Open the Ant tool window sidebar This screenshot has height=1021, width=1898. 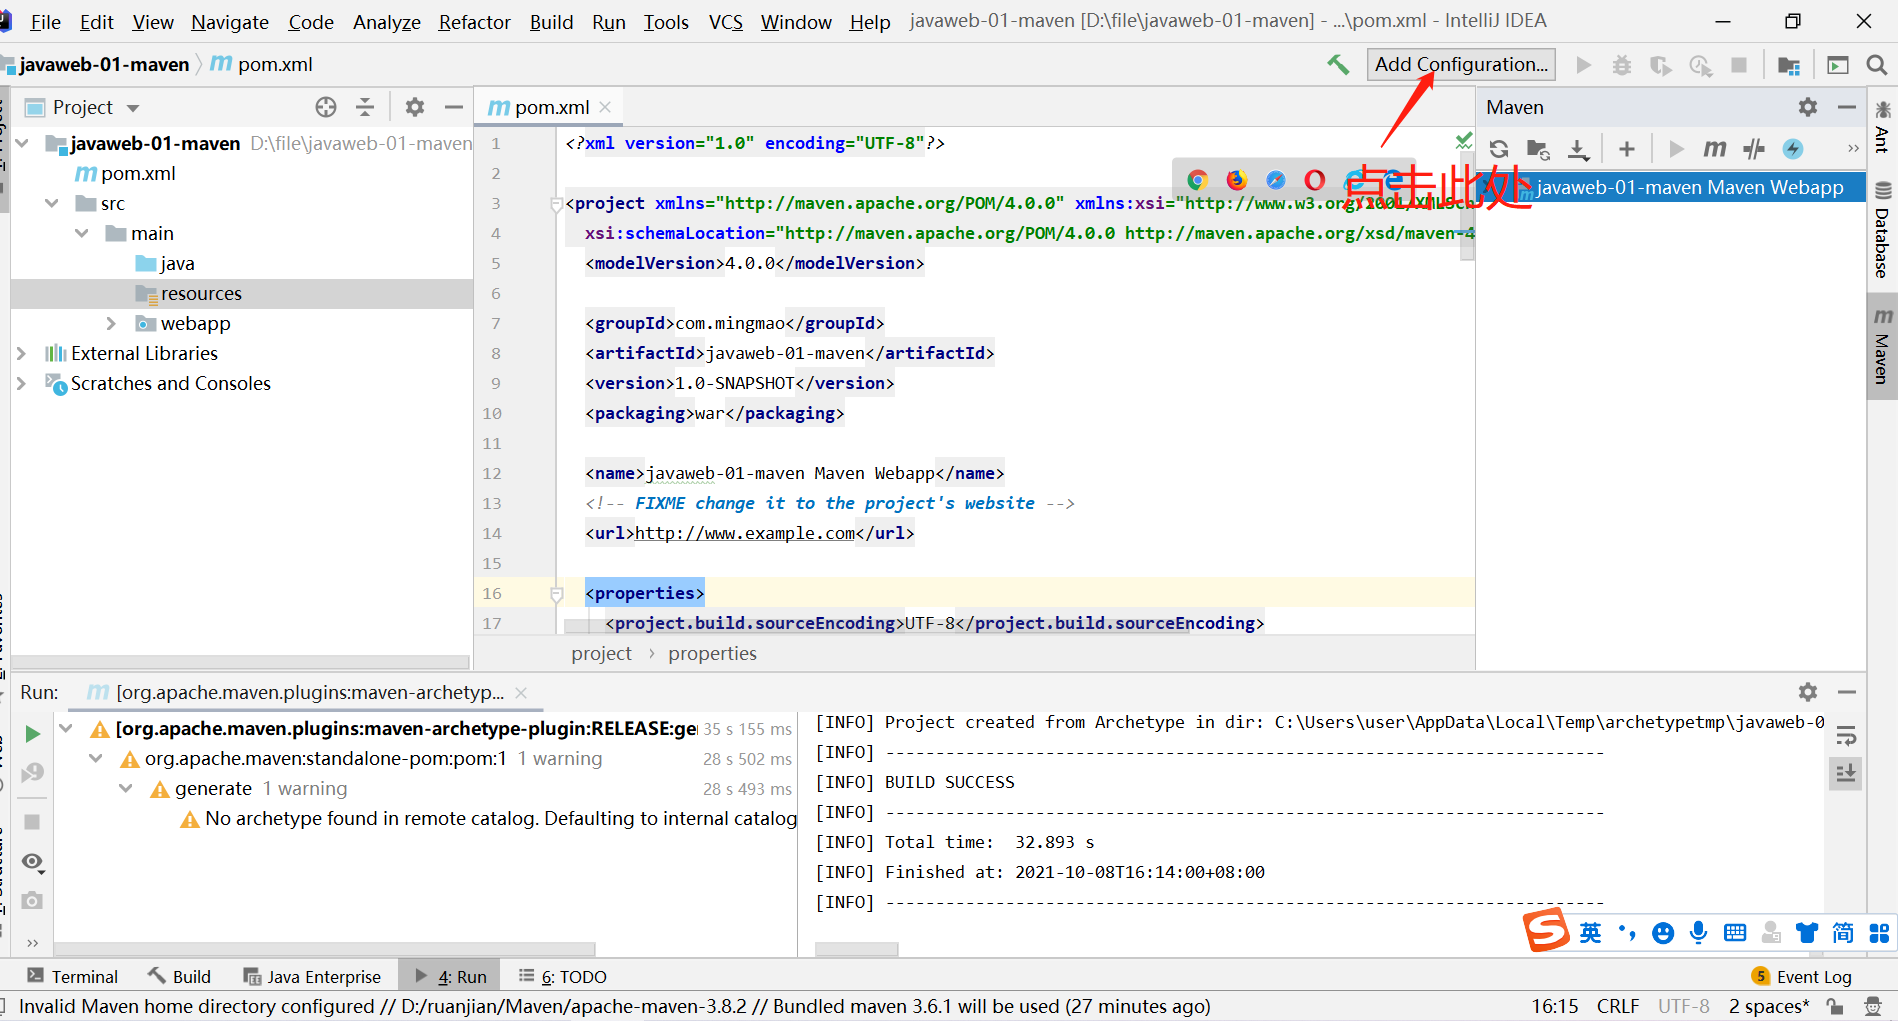1882,127
